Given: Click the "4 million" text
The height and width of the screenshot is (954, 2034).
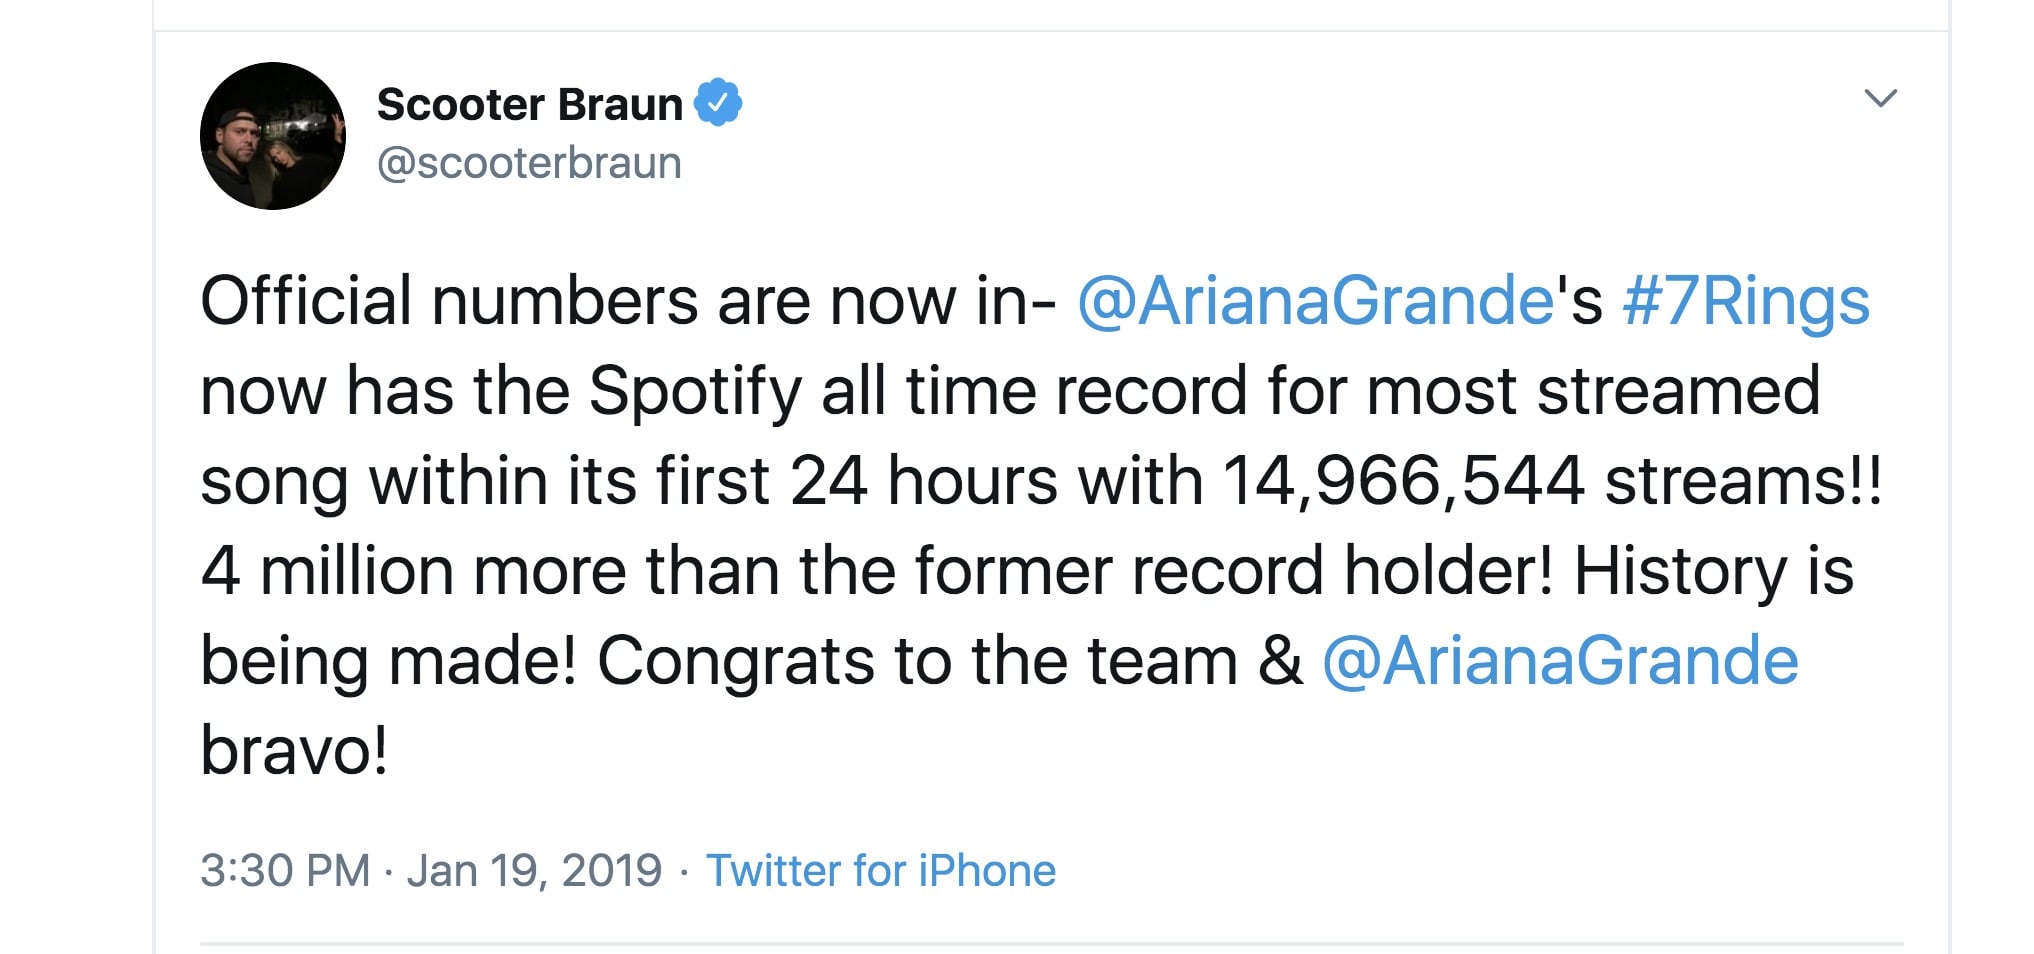Looking at the screenshot, I should [328, 571].
